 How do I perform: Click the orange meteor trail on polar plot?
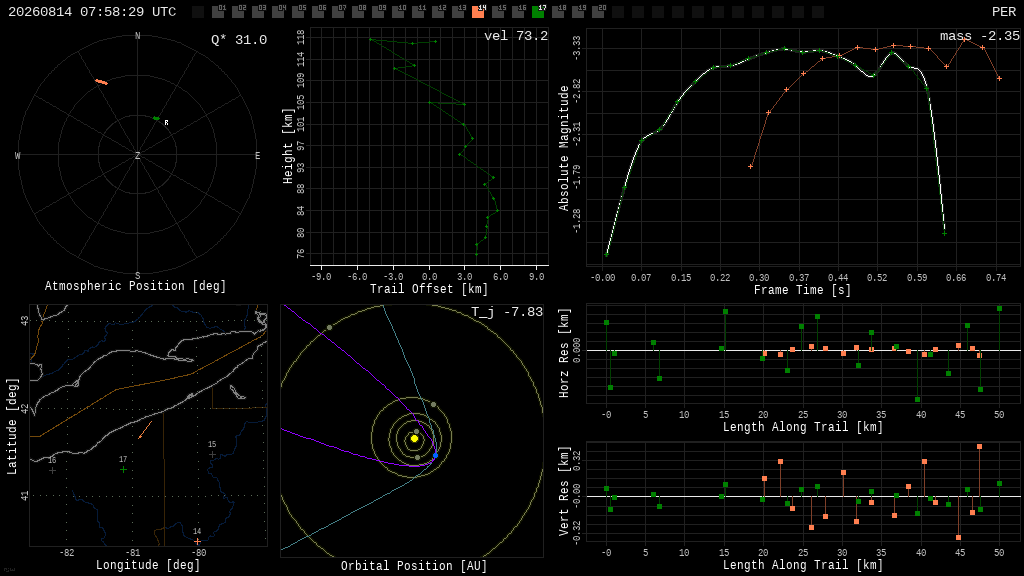[x=102, y=82]
